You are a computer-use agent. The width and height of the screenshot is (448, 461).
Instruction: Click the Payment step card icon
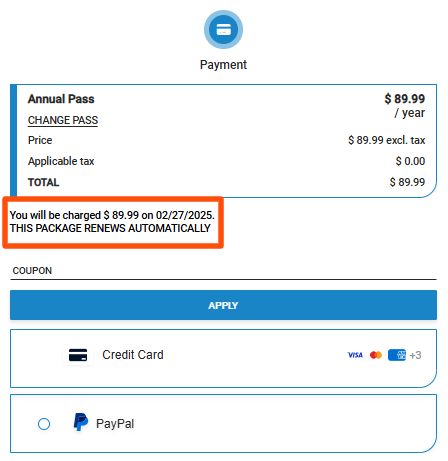[x=223, y=29]
